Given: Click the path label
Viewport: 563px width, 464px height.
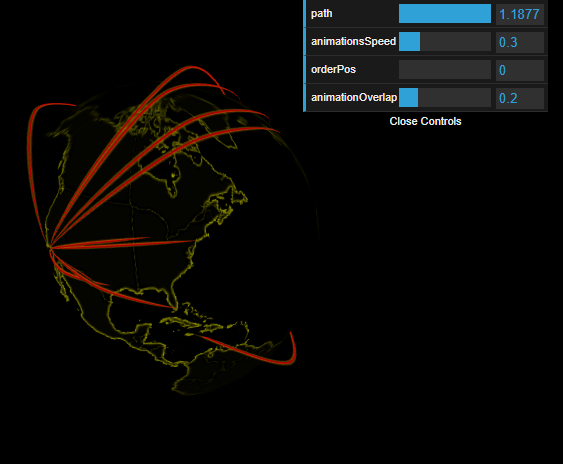Looking at the screenshot, I should (321, 14).
